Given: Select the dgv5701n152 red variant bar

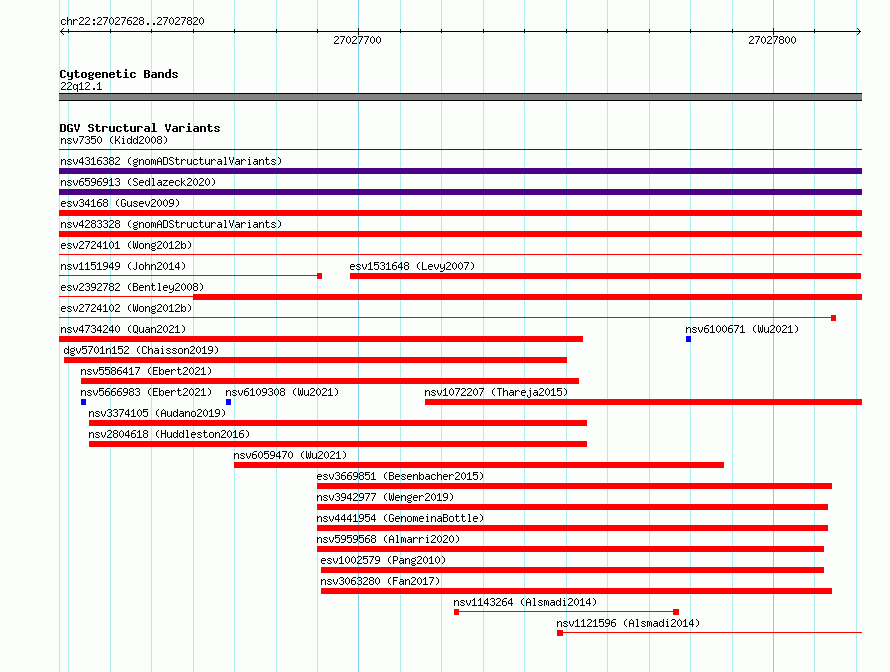Looking at the screenshot, I should point(315,360).
